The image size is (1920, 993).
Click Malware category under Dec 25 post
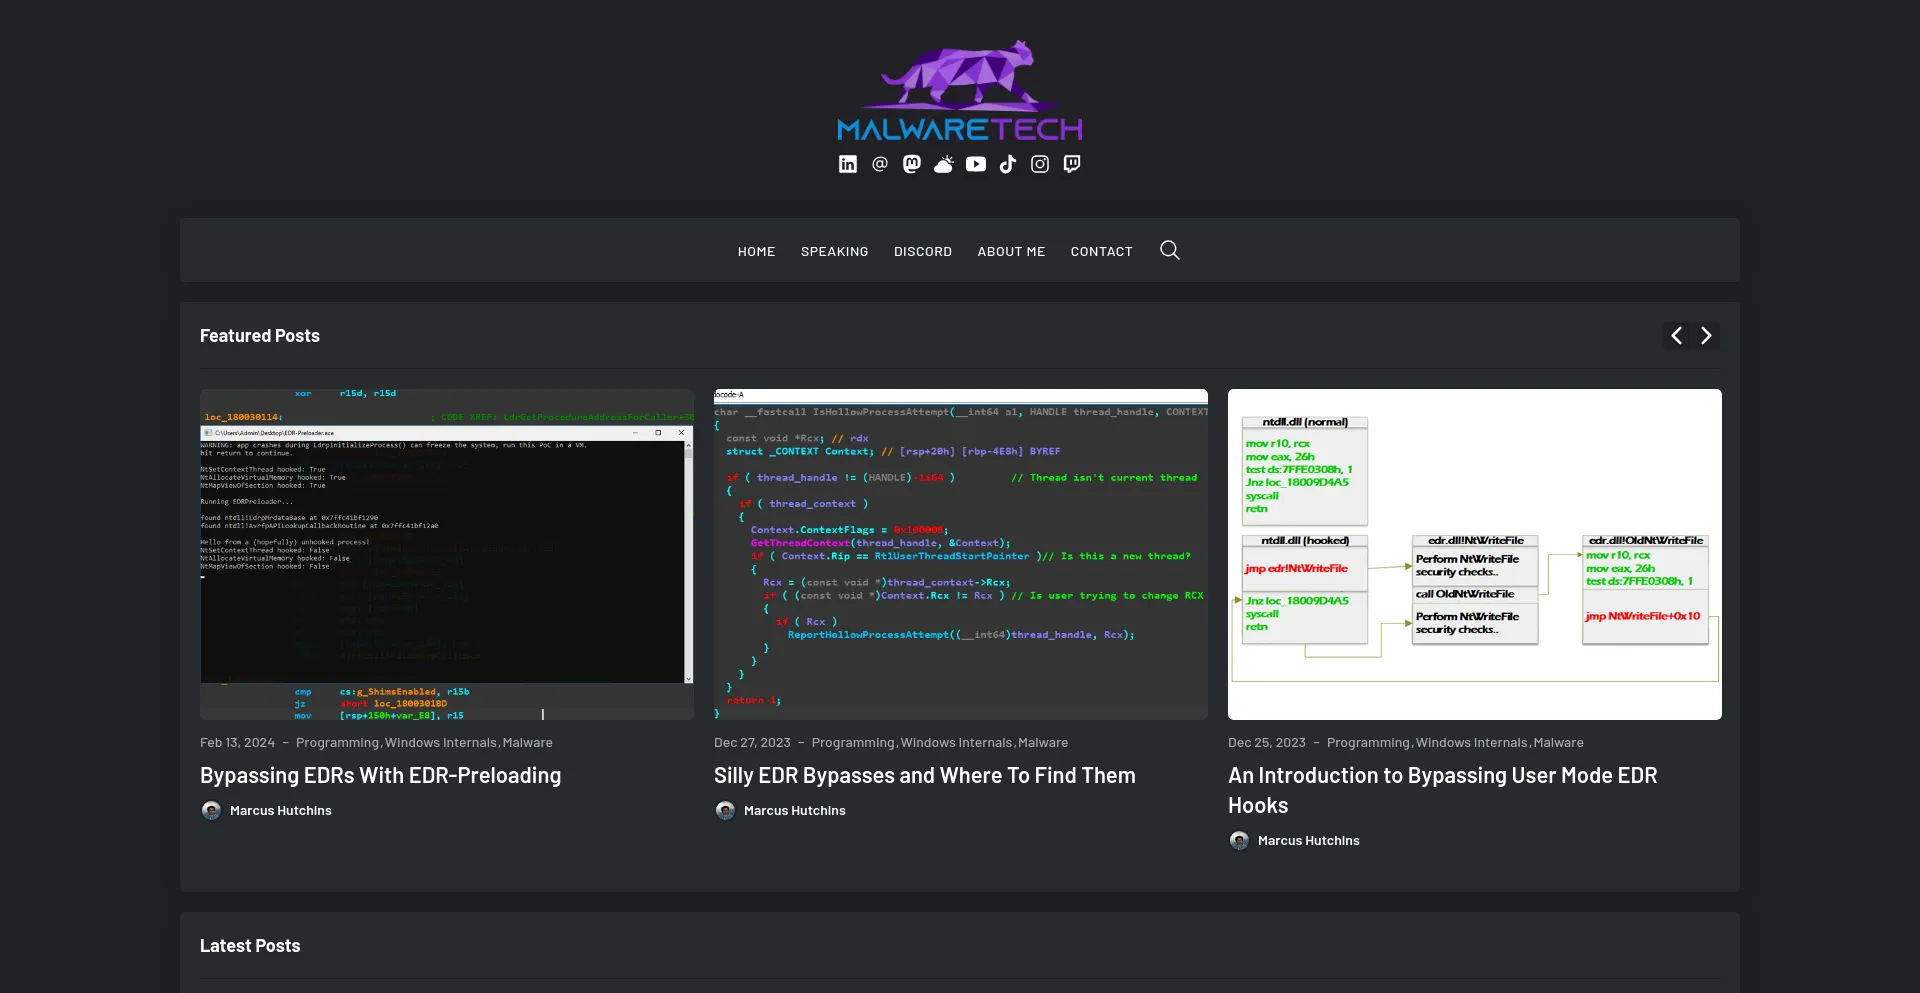[x=1559, y=743]
